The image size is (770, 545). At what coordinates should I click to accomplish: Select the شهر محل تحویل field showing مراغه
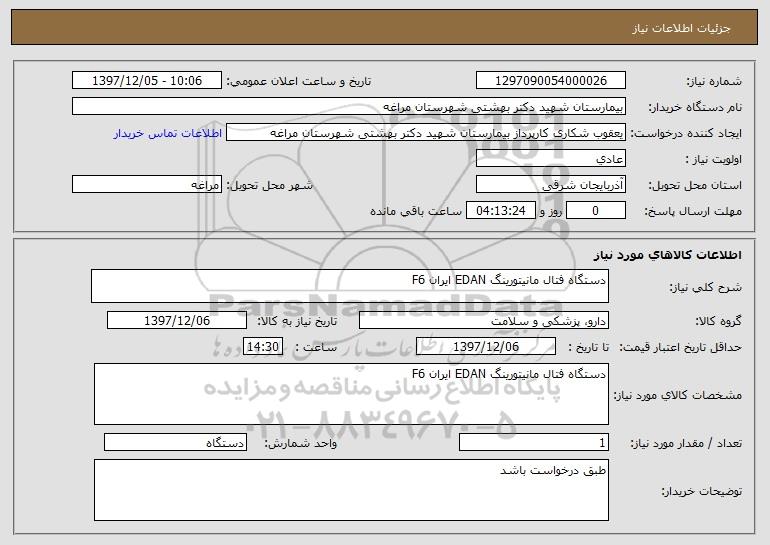147,185
